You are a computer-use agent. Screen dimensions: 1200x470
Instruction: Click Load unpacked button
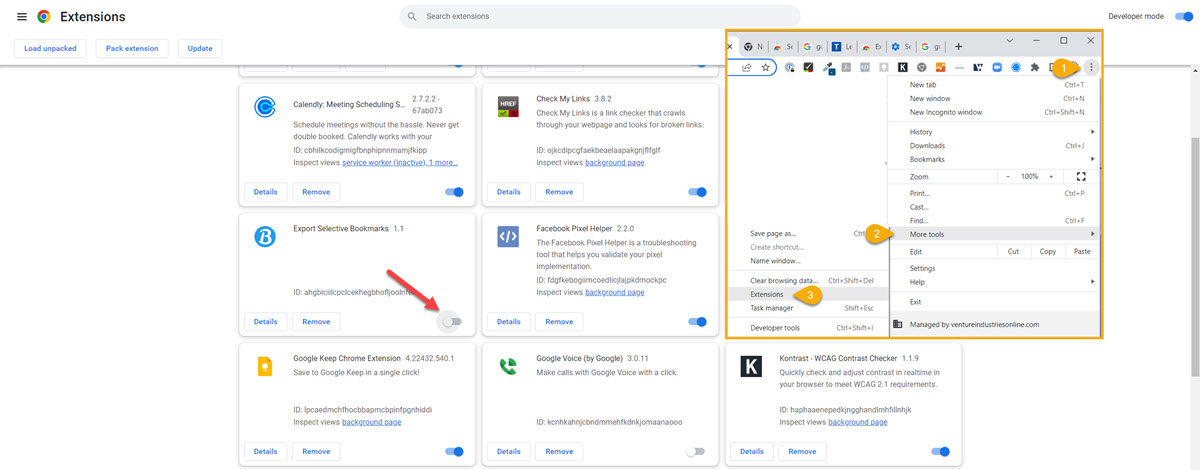point(51,48)
